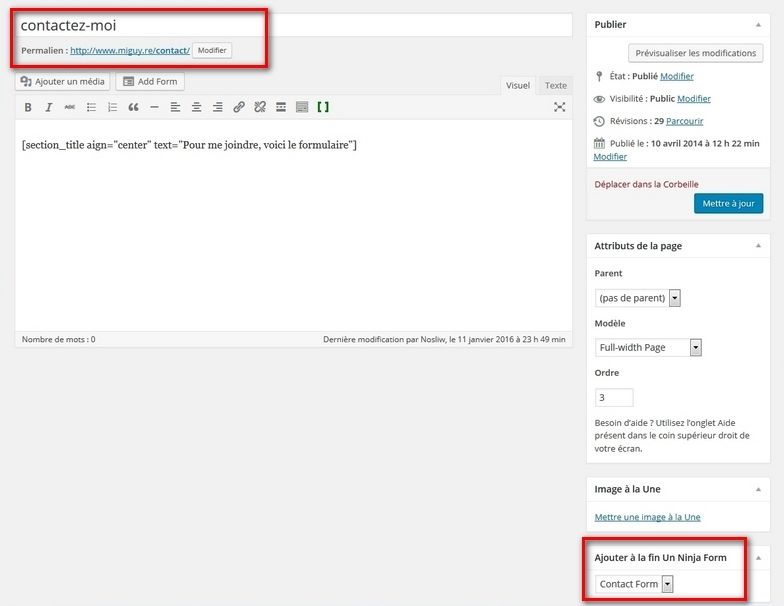Switch to the Visuel editor tab
The width and height of the screenshot is (784, 606).
coord(518,86)
